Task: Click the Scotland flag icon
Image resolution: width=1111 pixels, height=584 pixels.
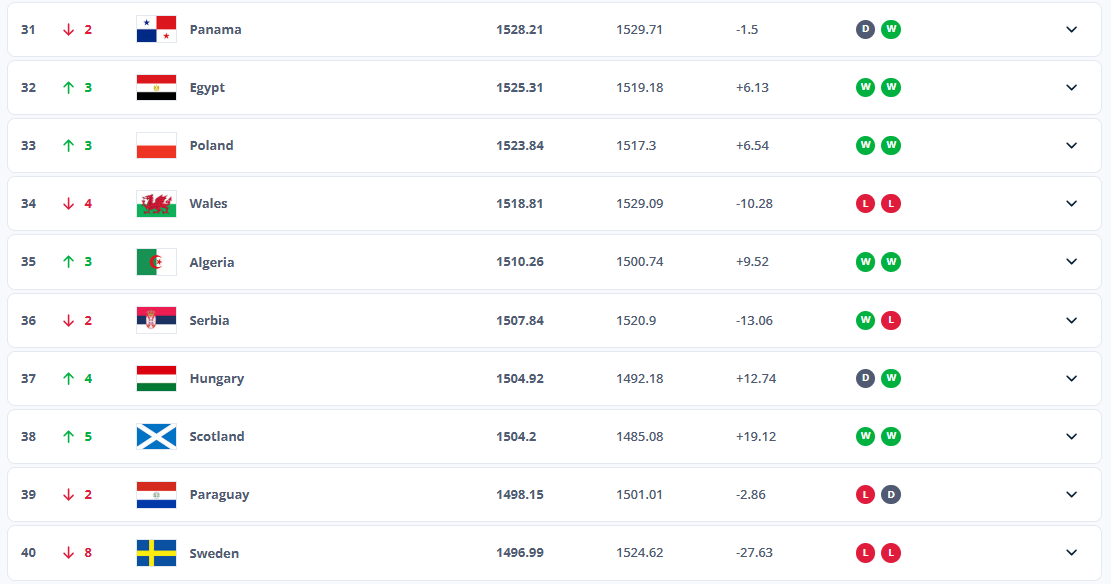Action: tap(156, 436)
